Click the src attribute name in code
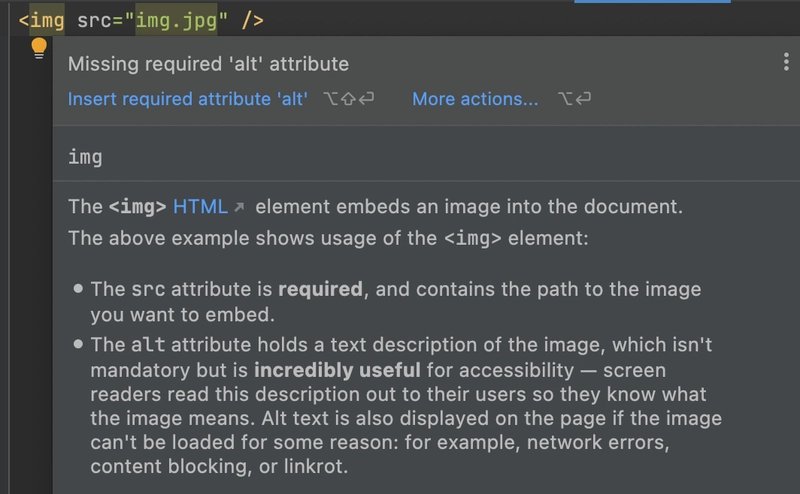This screenshot has height=494, width=800. [x=94, y=20]
